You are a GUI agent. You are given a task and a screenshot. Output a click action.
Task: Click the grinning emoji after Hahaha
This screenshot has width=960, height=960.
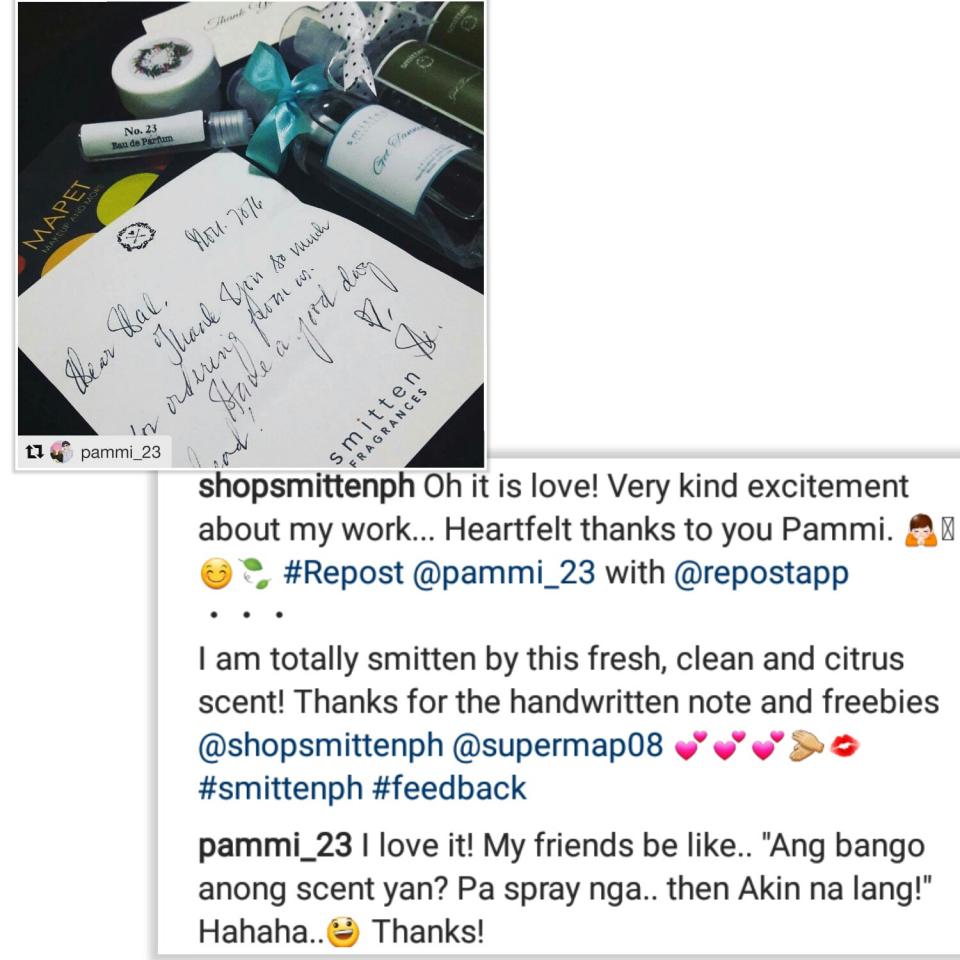[x=343, y=932]
